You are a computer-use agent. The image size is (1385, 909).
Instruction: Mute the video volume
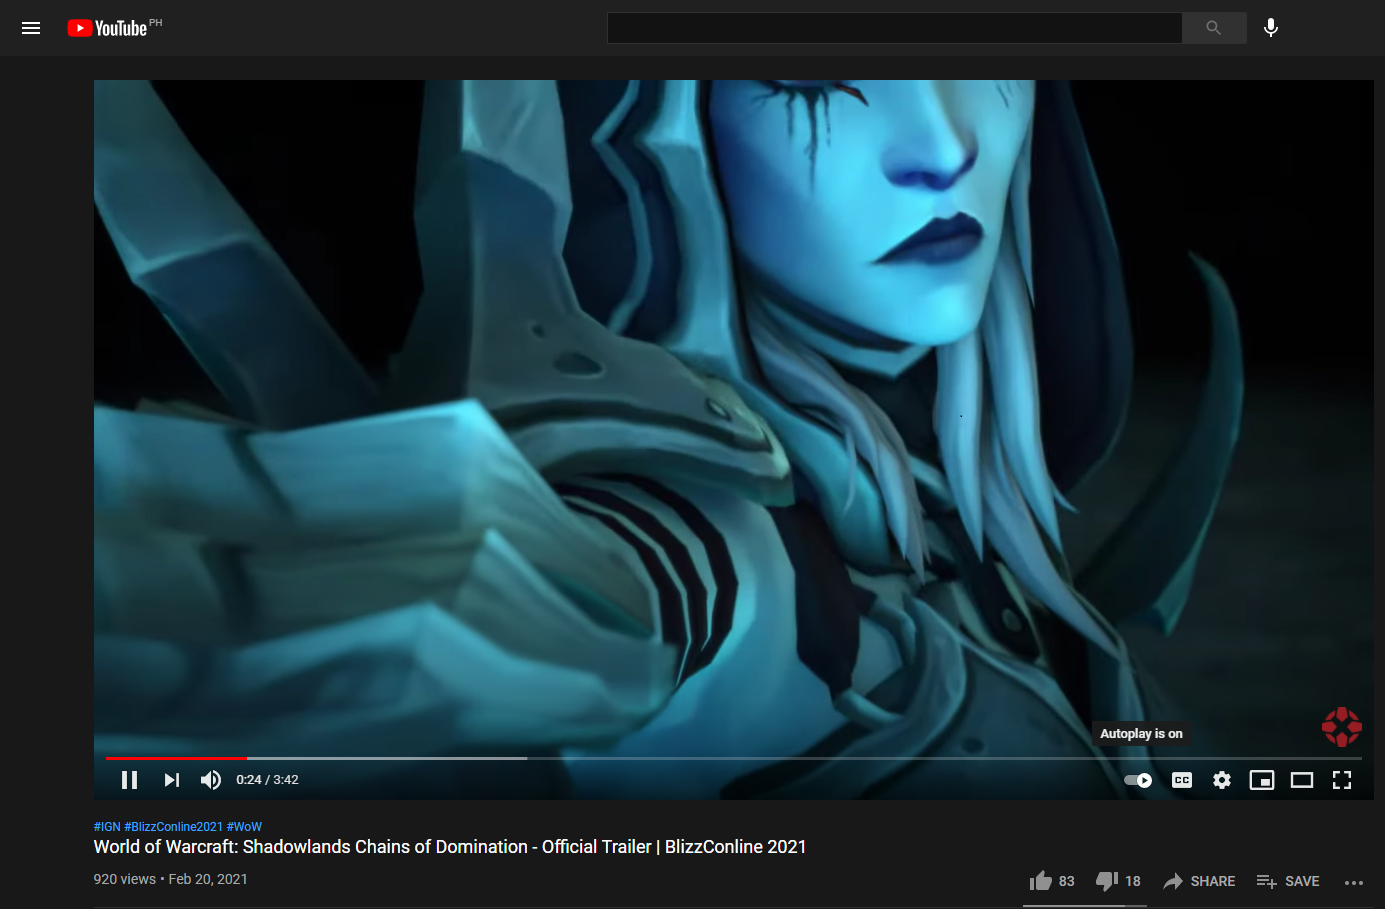tap(211, 780)
